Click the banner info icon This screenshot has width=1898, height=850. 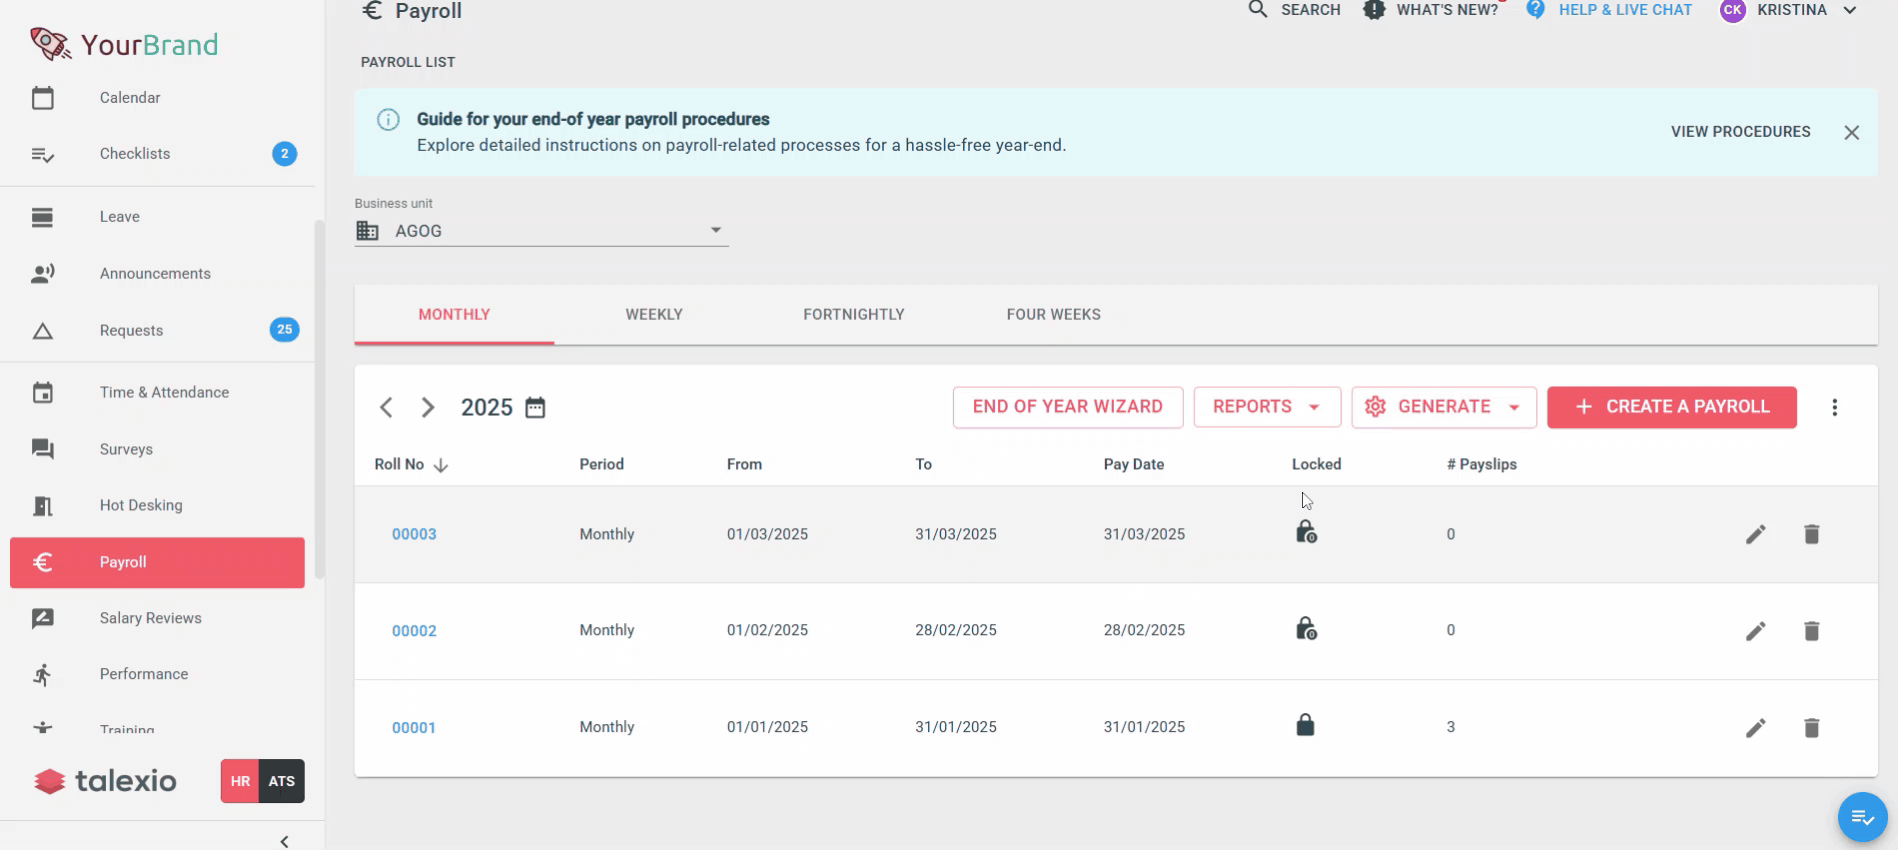click(388, 120)
